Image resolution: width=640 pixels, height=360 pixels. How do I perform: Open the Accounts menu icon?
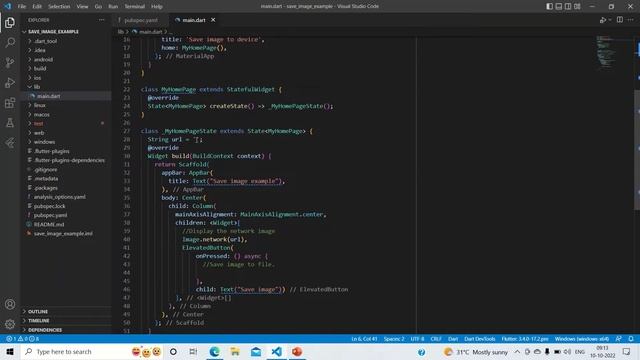coord(10,304)
